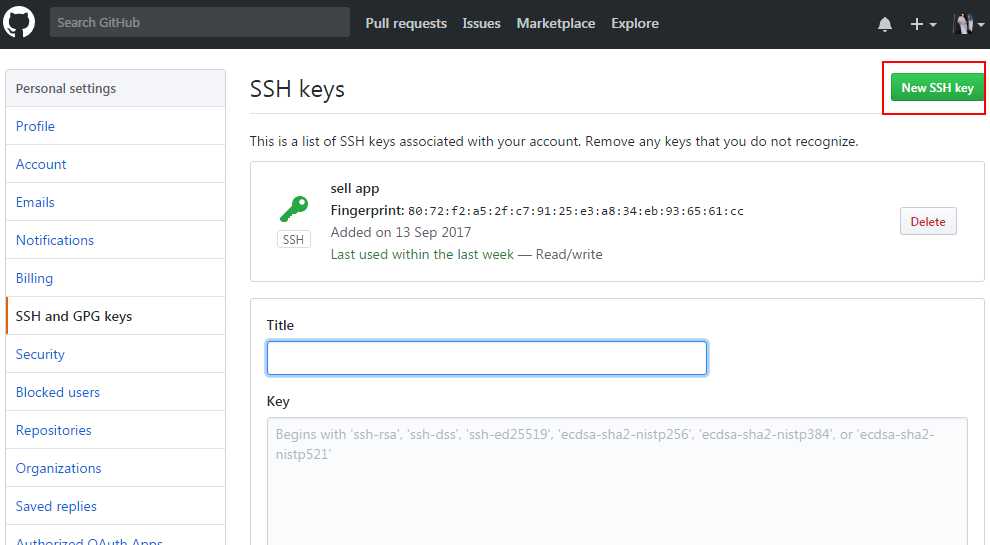Open the notifications bell
Screen dimensions: 990x545
885,24
